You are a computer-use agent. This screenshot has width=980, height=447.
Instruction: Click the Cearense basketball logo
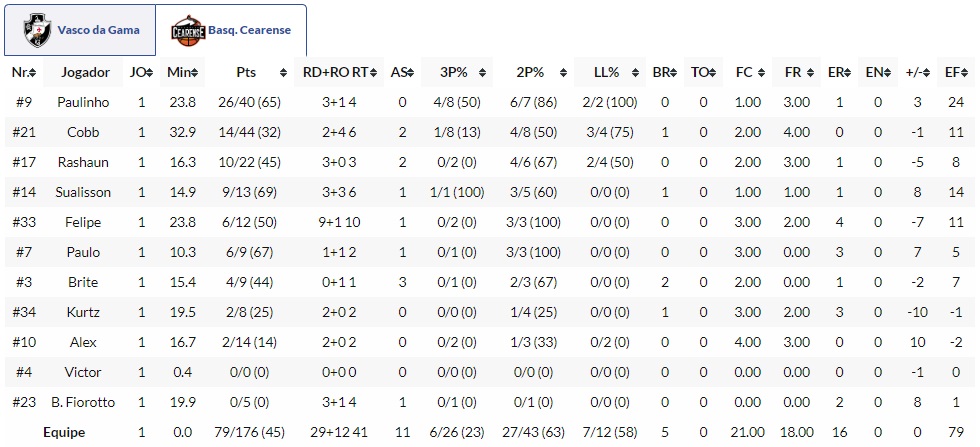click(x=187, y=30)
